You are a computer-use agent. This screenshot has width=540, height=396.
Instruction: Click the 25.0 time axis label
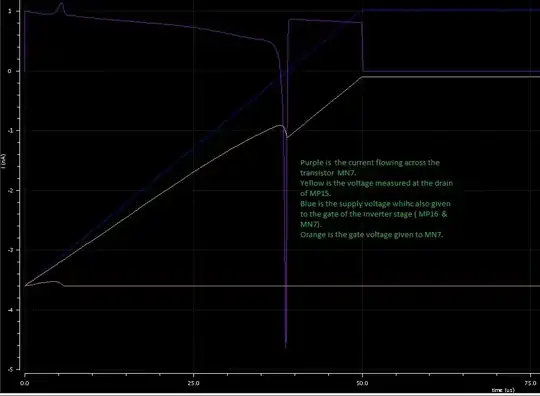[x=194, y=383]
